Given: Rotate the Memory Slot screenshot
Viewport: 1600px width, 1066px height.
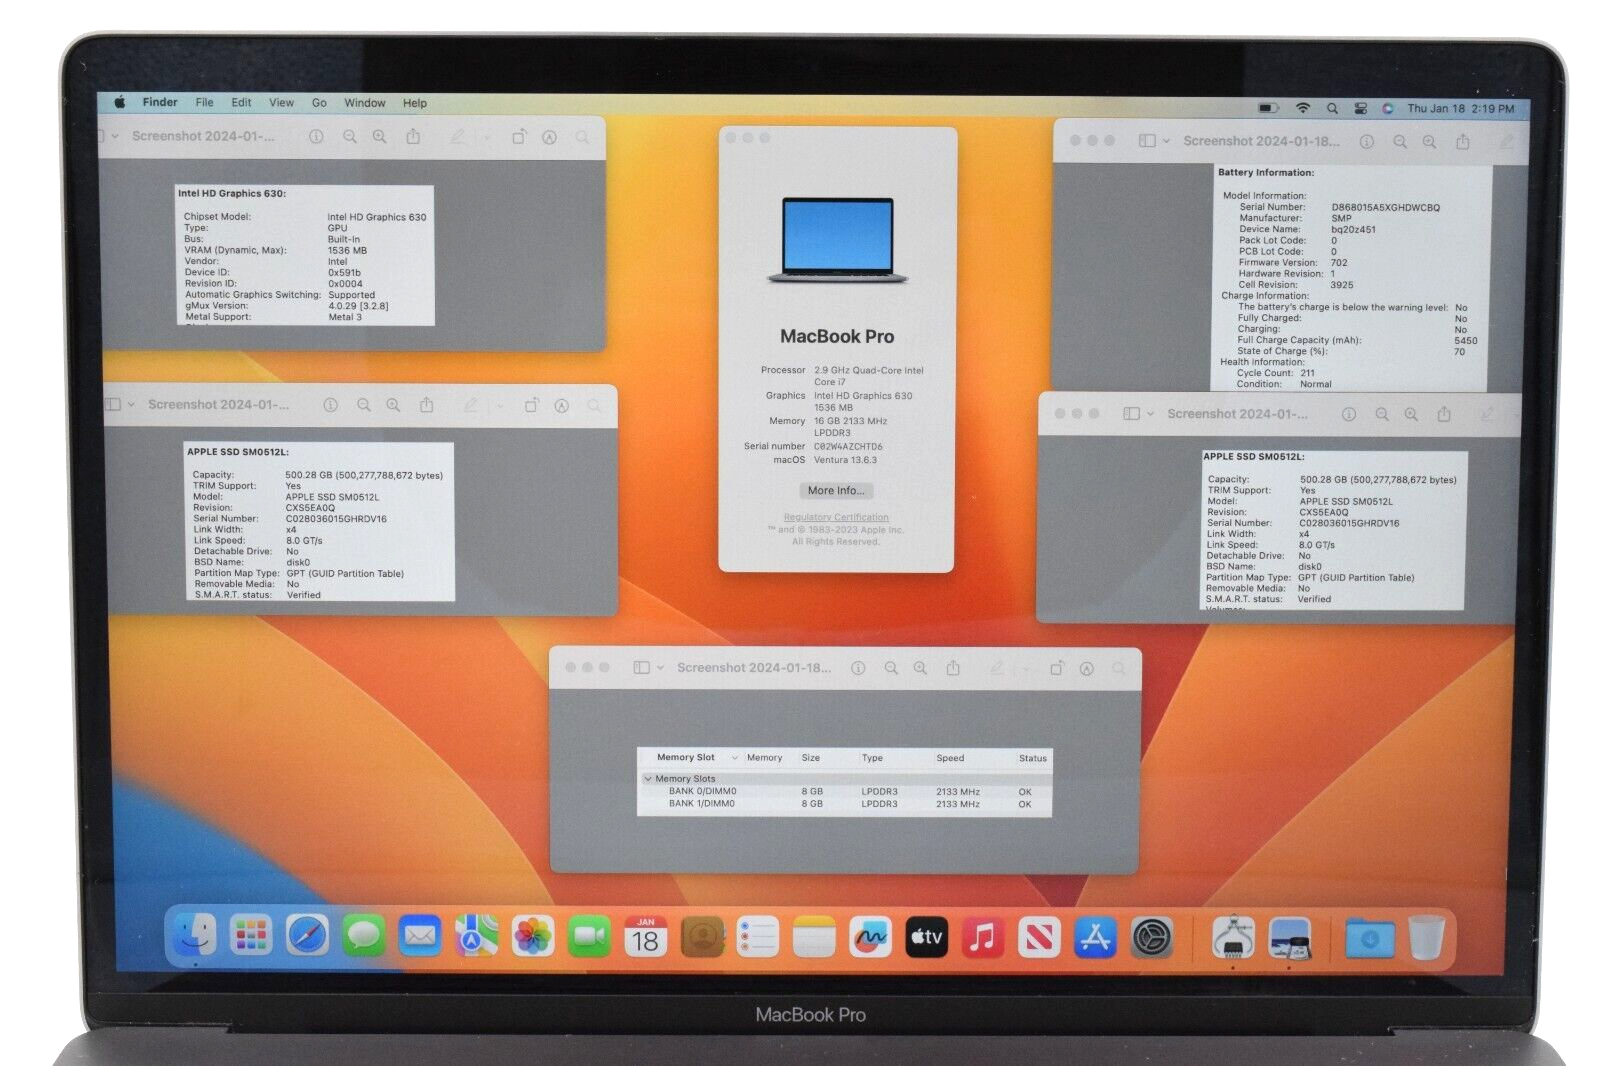Looking at the screenshot, I should tap(1057, 667).
